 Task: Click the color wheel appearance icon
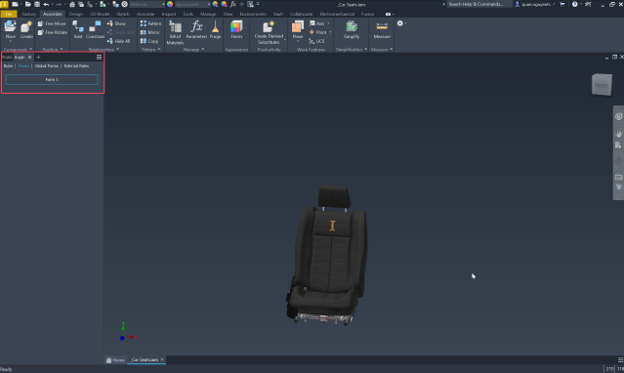coord(170,4)
